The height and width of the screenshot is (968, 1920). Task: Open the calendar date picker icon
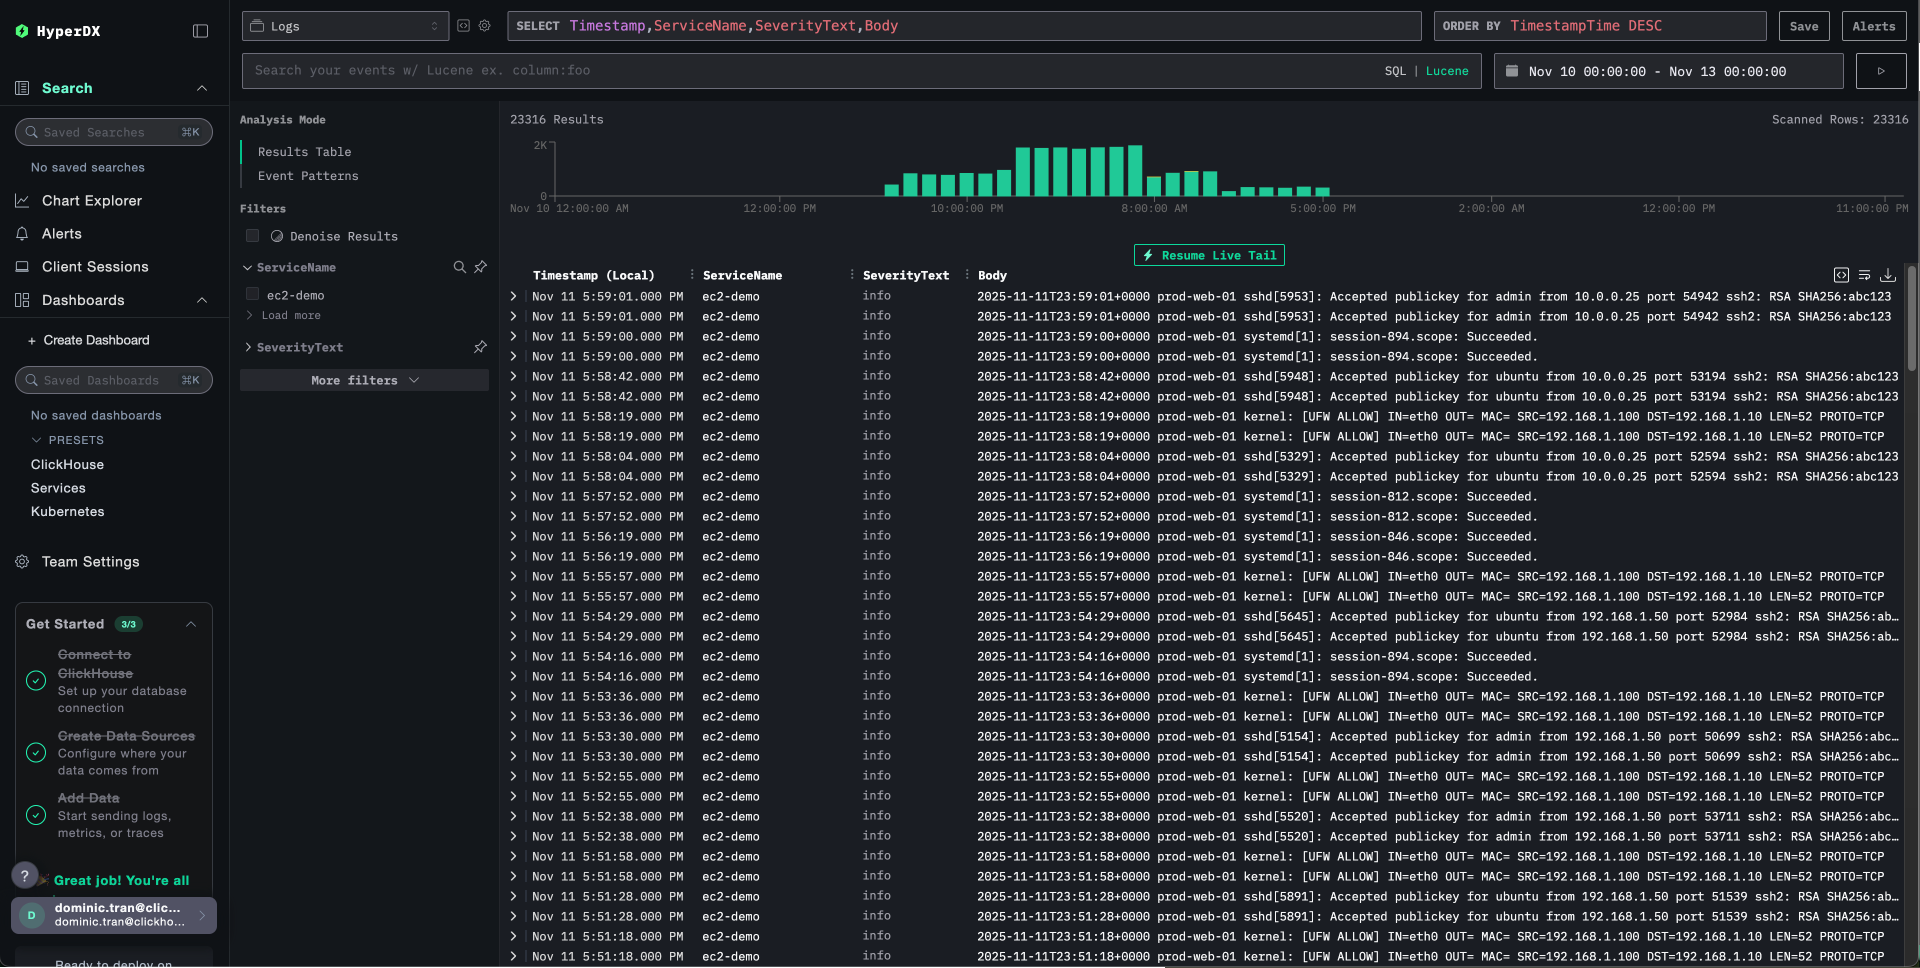pyautogui.click(x=1511, y=70)
